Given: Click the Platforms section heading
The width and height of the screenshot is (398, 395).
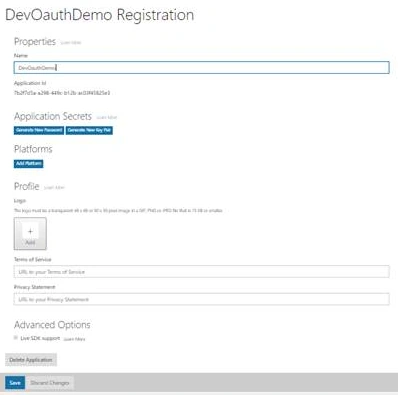Looking at the screenshot, I should pyautogui.click(x=33, y=149).
